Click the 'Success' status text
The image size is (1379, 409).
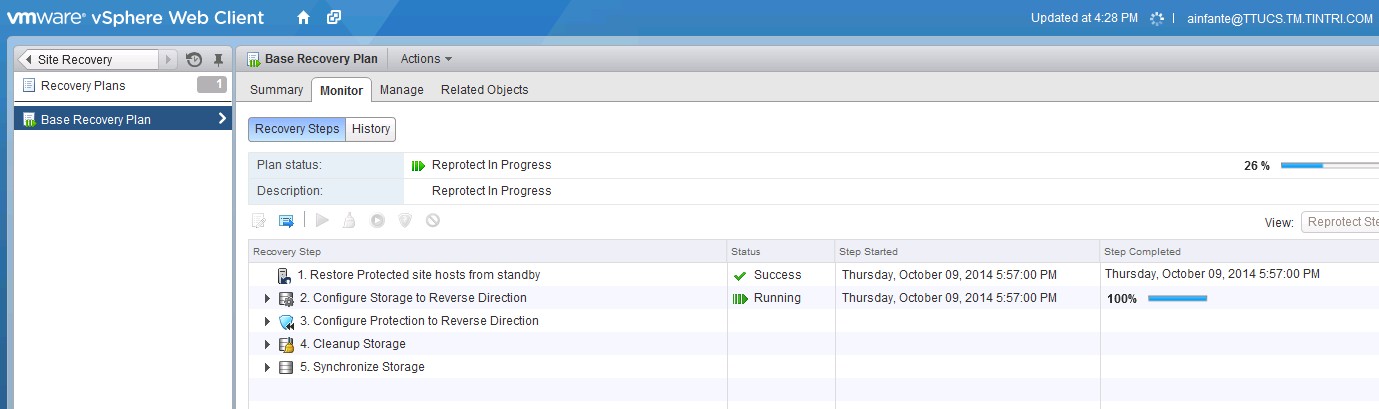click(x=777, y=275)
